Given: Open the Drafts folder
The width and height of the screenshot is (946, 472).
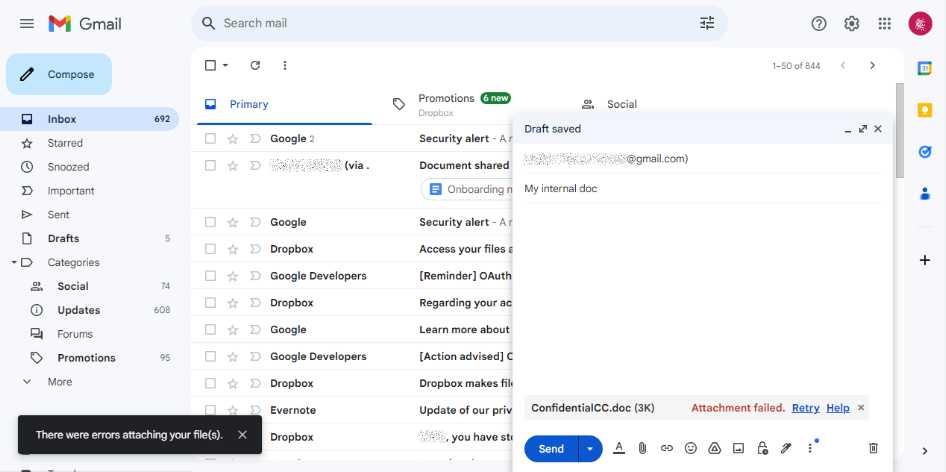Looking at the screenshot, I should [x=89, y=238].
